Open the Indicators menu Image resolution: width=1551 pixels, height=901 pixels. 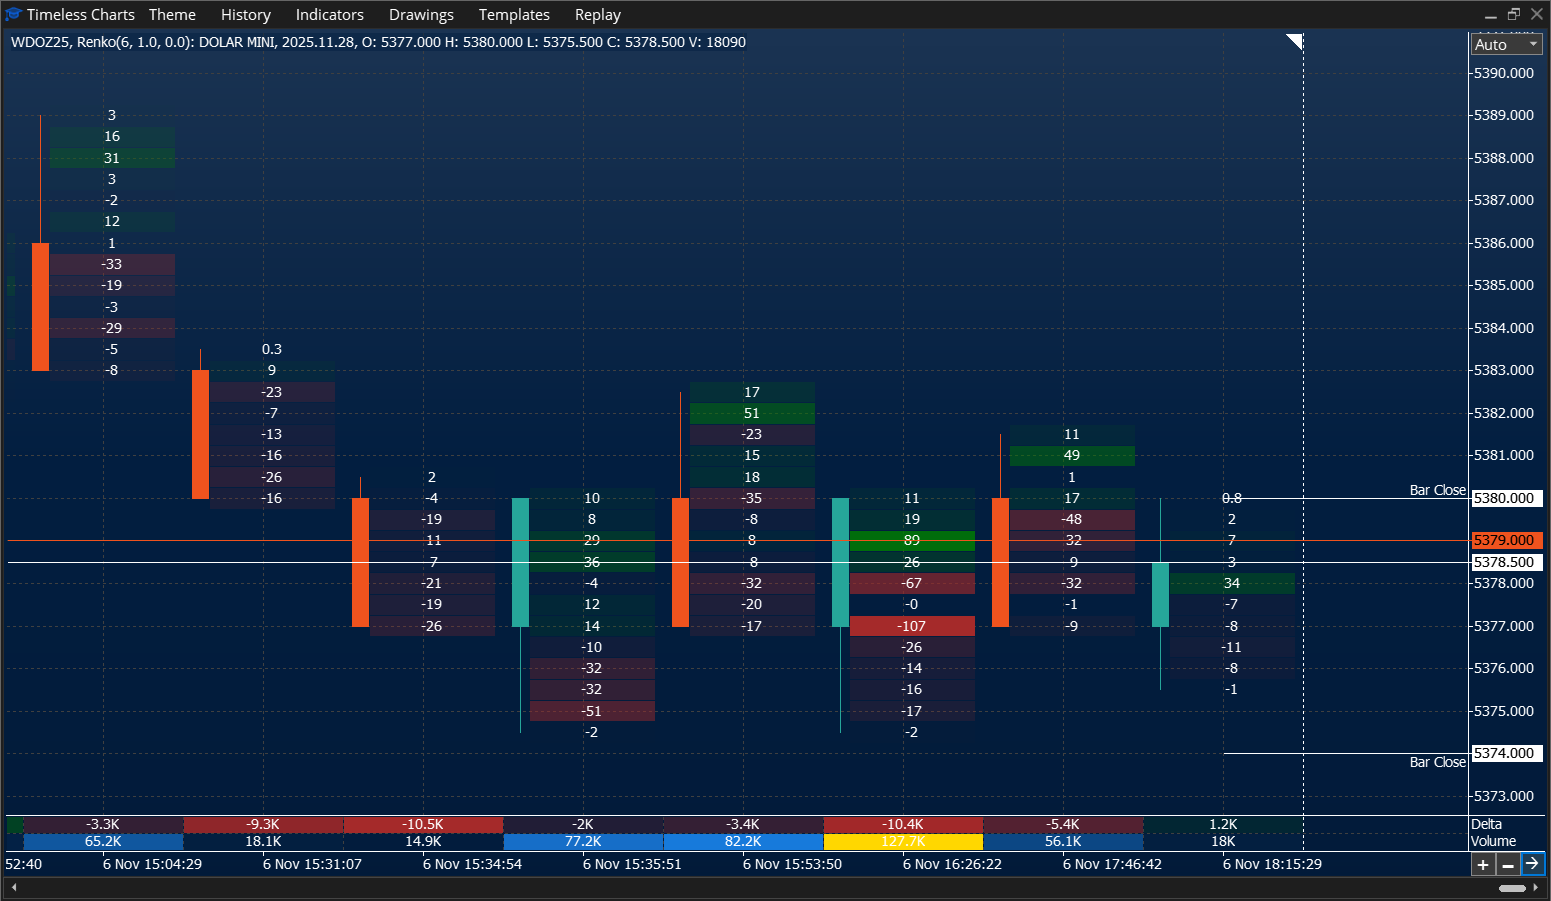tap(330, 14)
